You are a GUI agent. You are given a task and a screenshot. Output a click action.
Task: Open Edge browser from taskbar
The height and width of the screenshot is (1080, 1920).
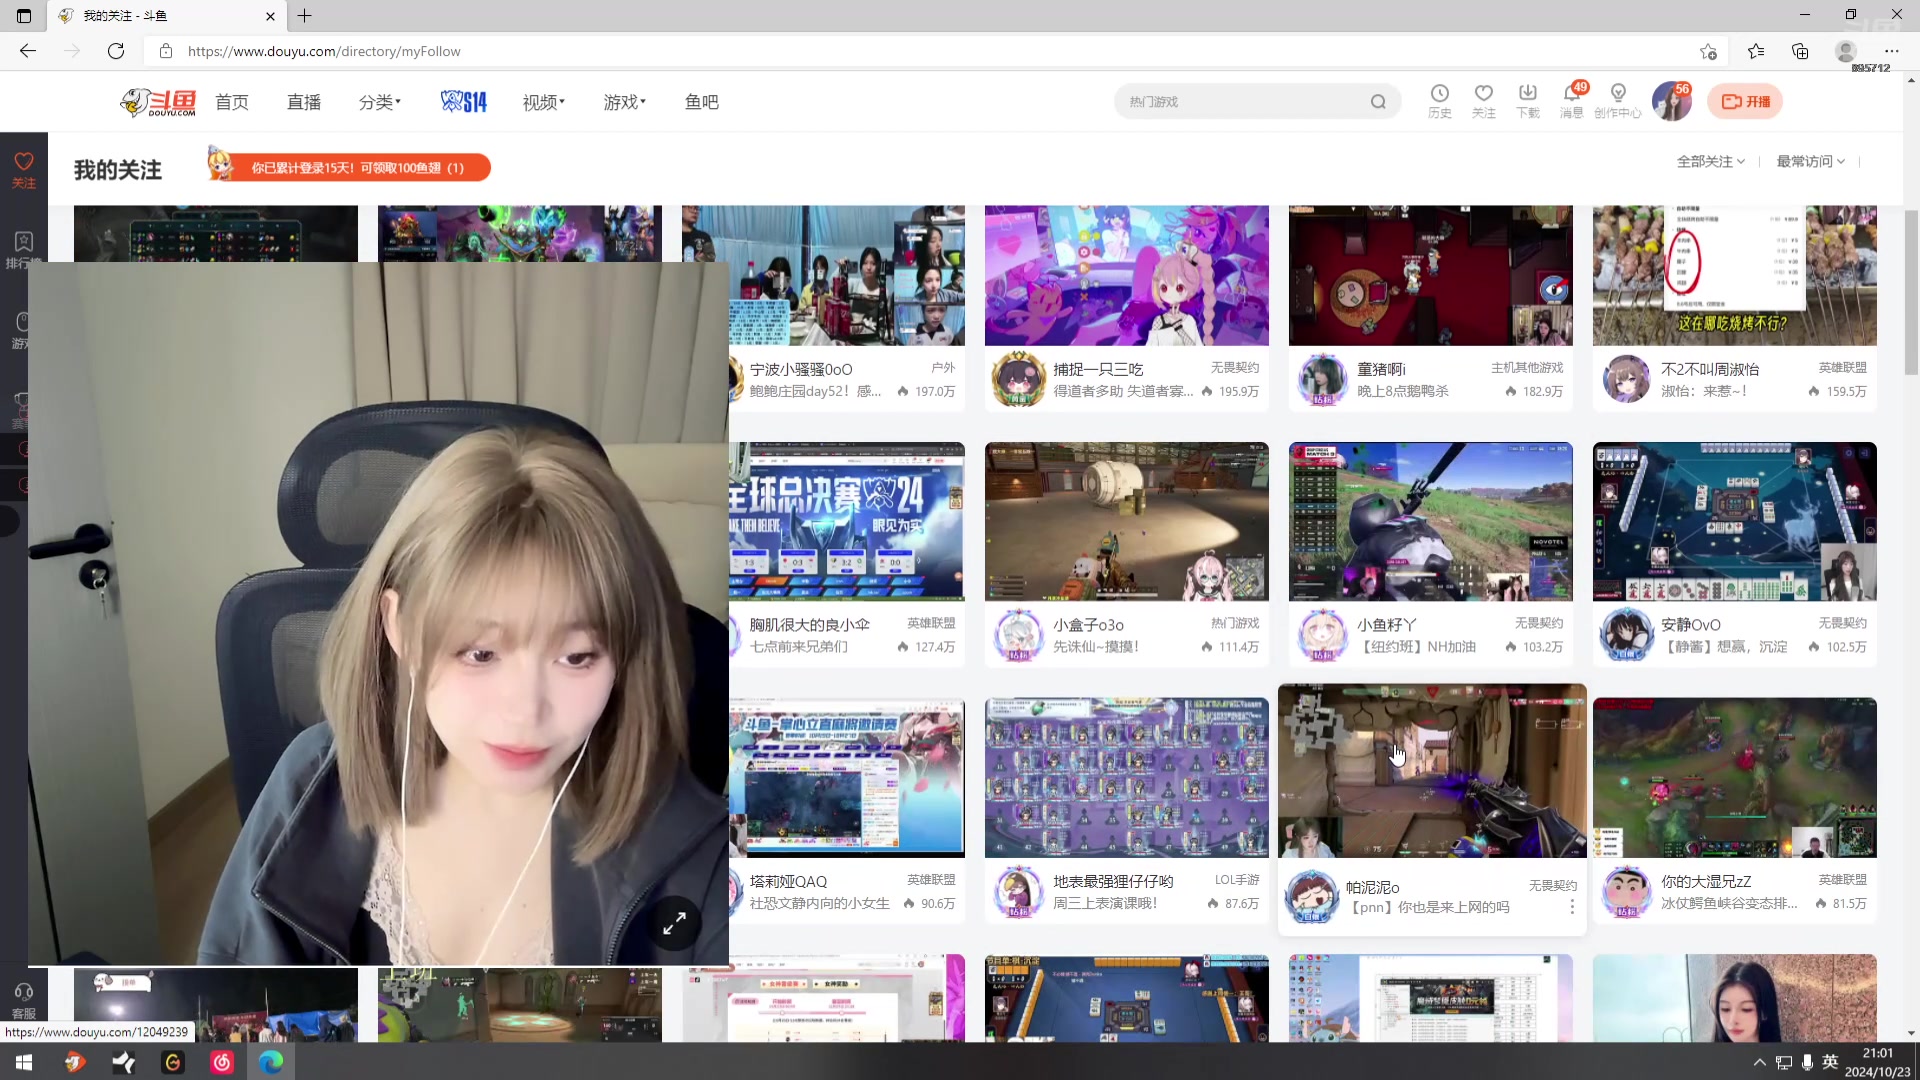click(x=271, y=1062)
